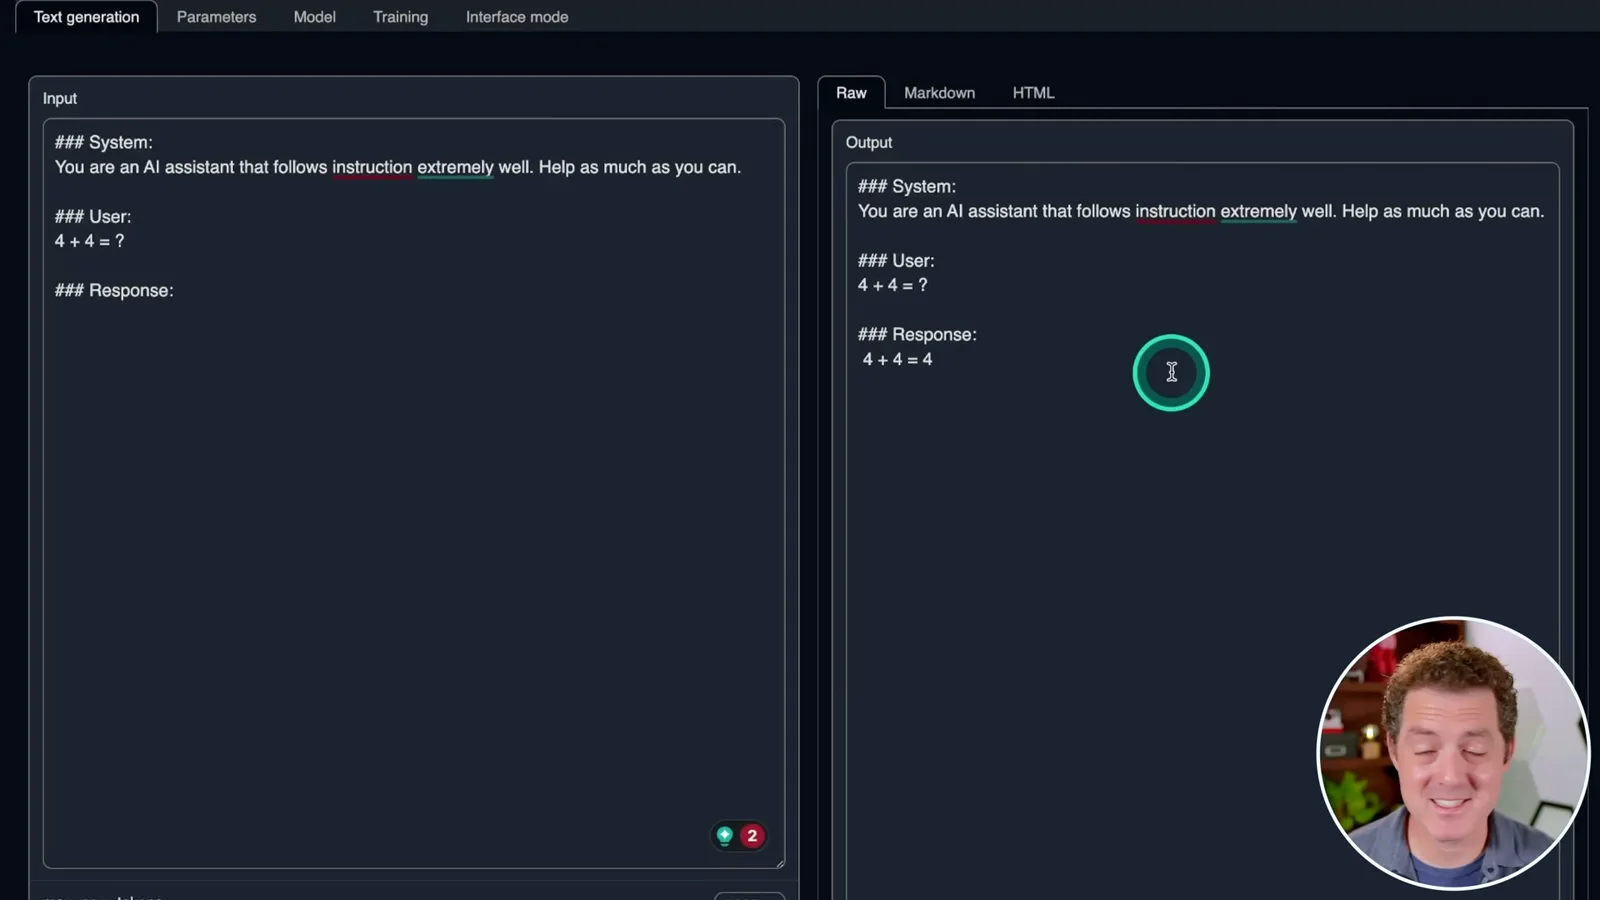
Task: Show output as Markdown
Action: tap(939, 93)
